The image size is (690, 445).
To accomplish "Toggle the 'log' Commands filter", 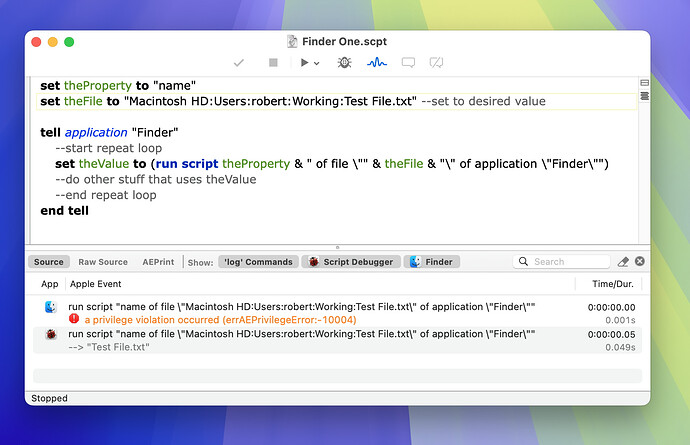I will (x=258, y=262).
